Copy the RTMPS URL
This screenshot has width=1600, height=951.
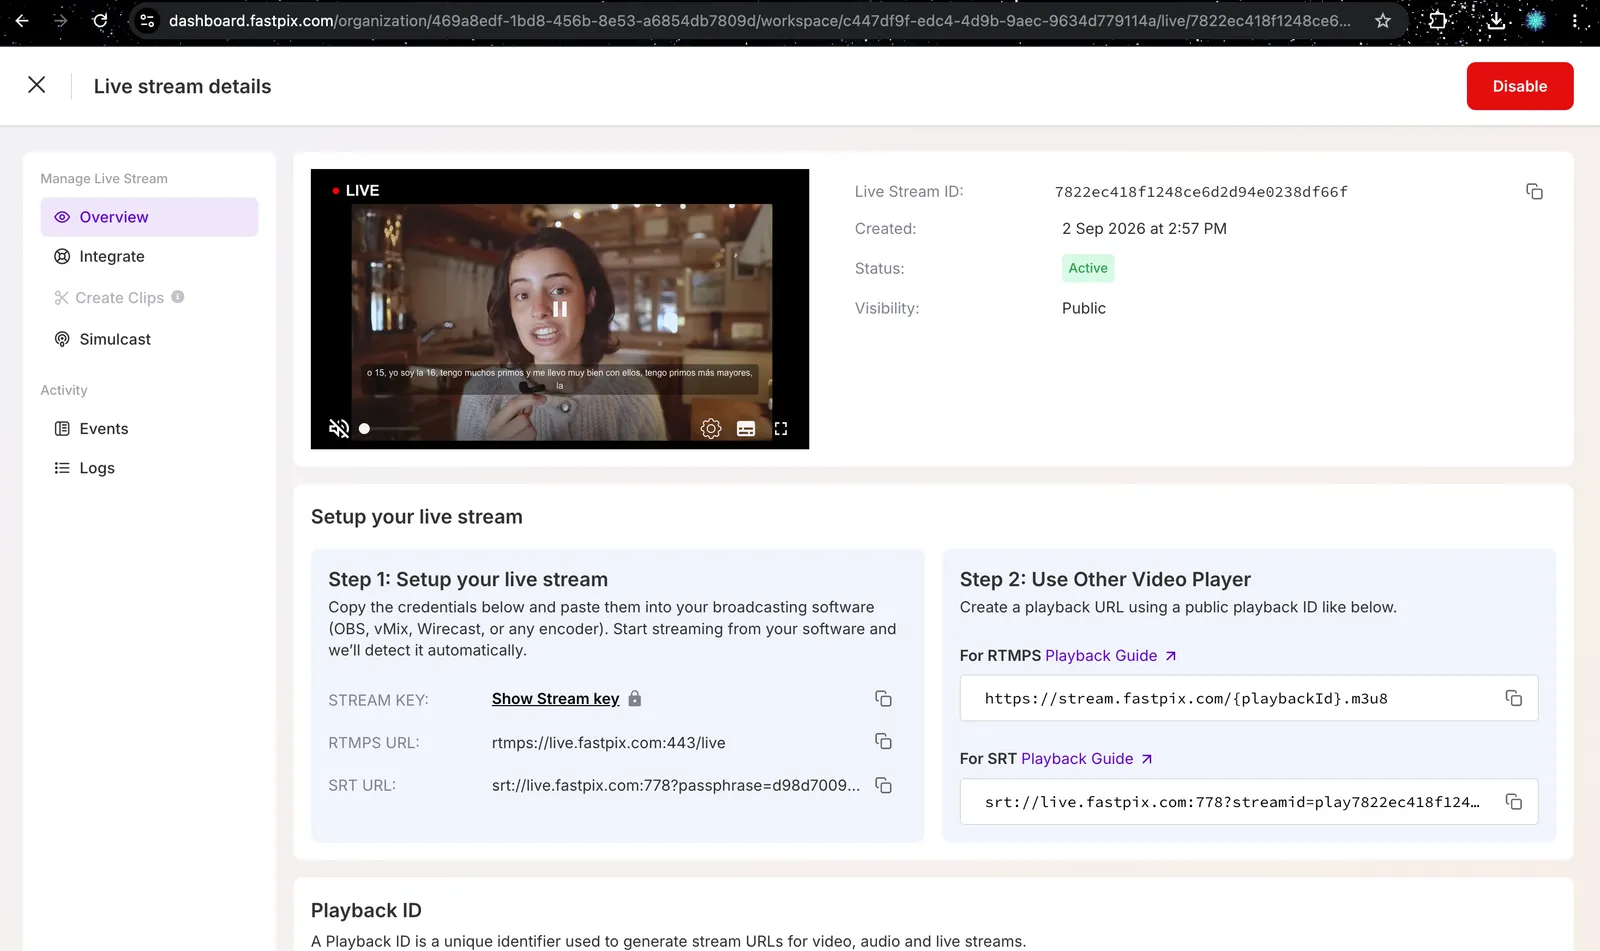click(883, 742)
